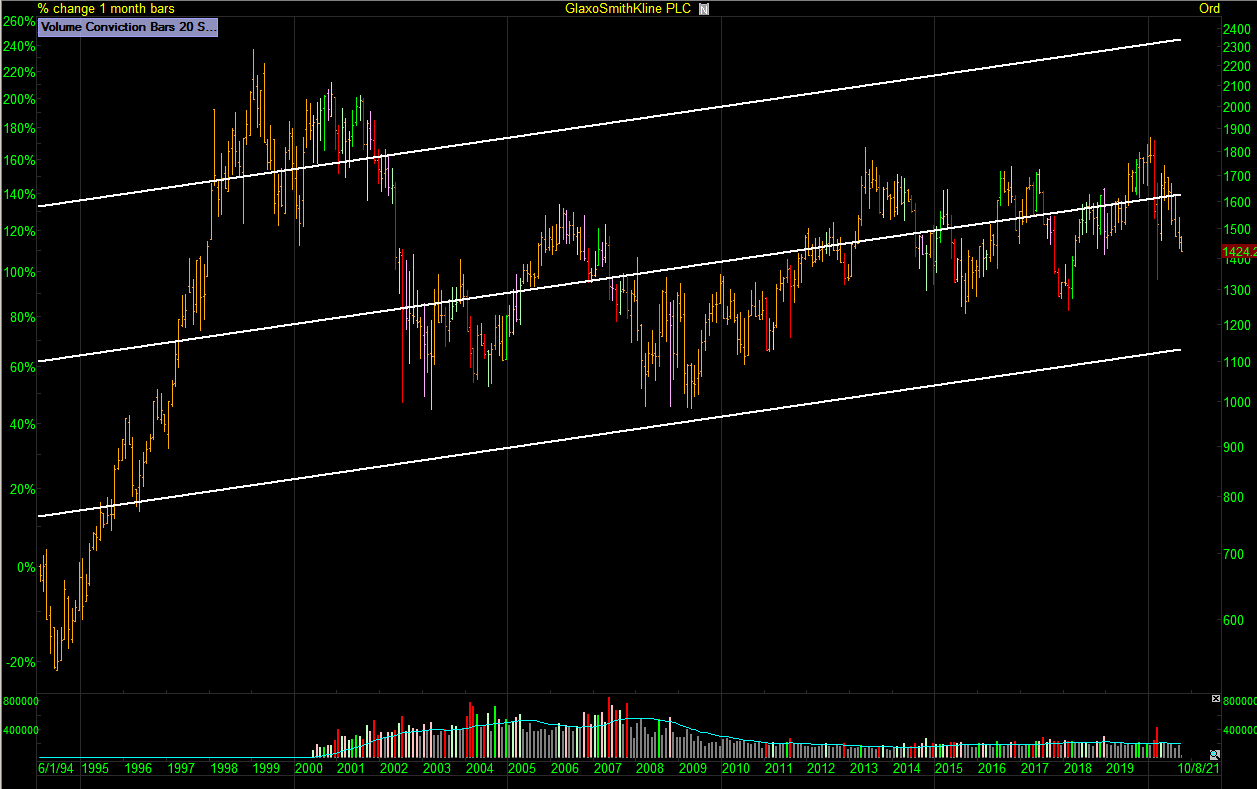
Task: Click the 140% label on percent axis
Action: pos(19,195)
